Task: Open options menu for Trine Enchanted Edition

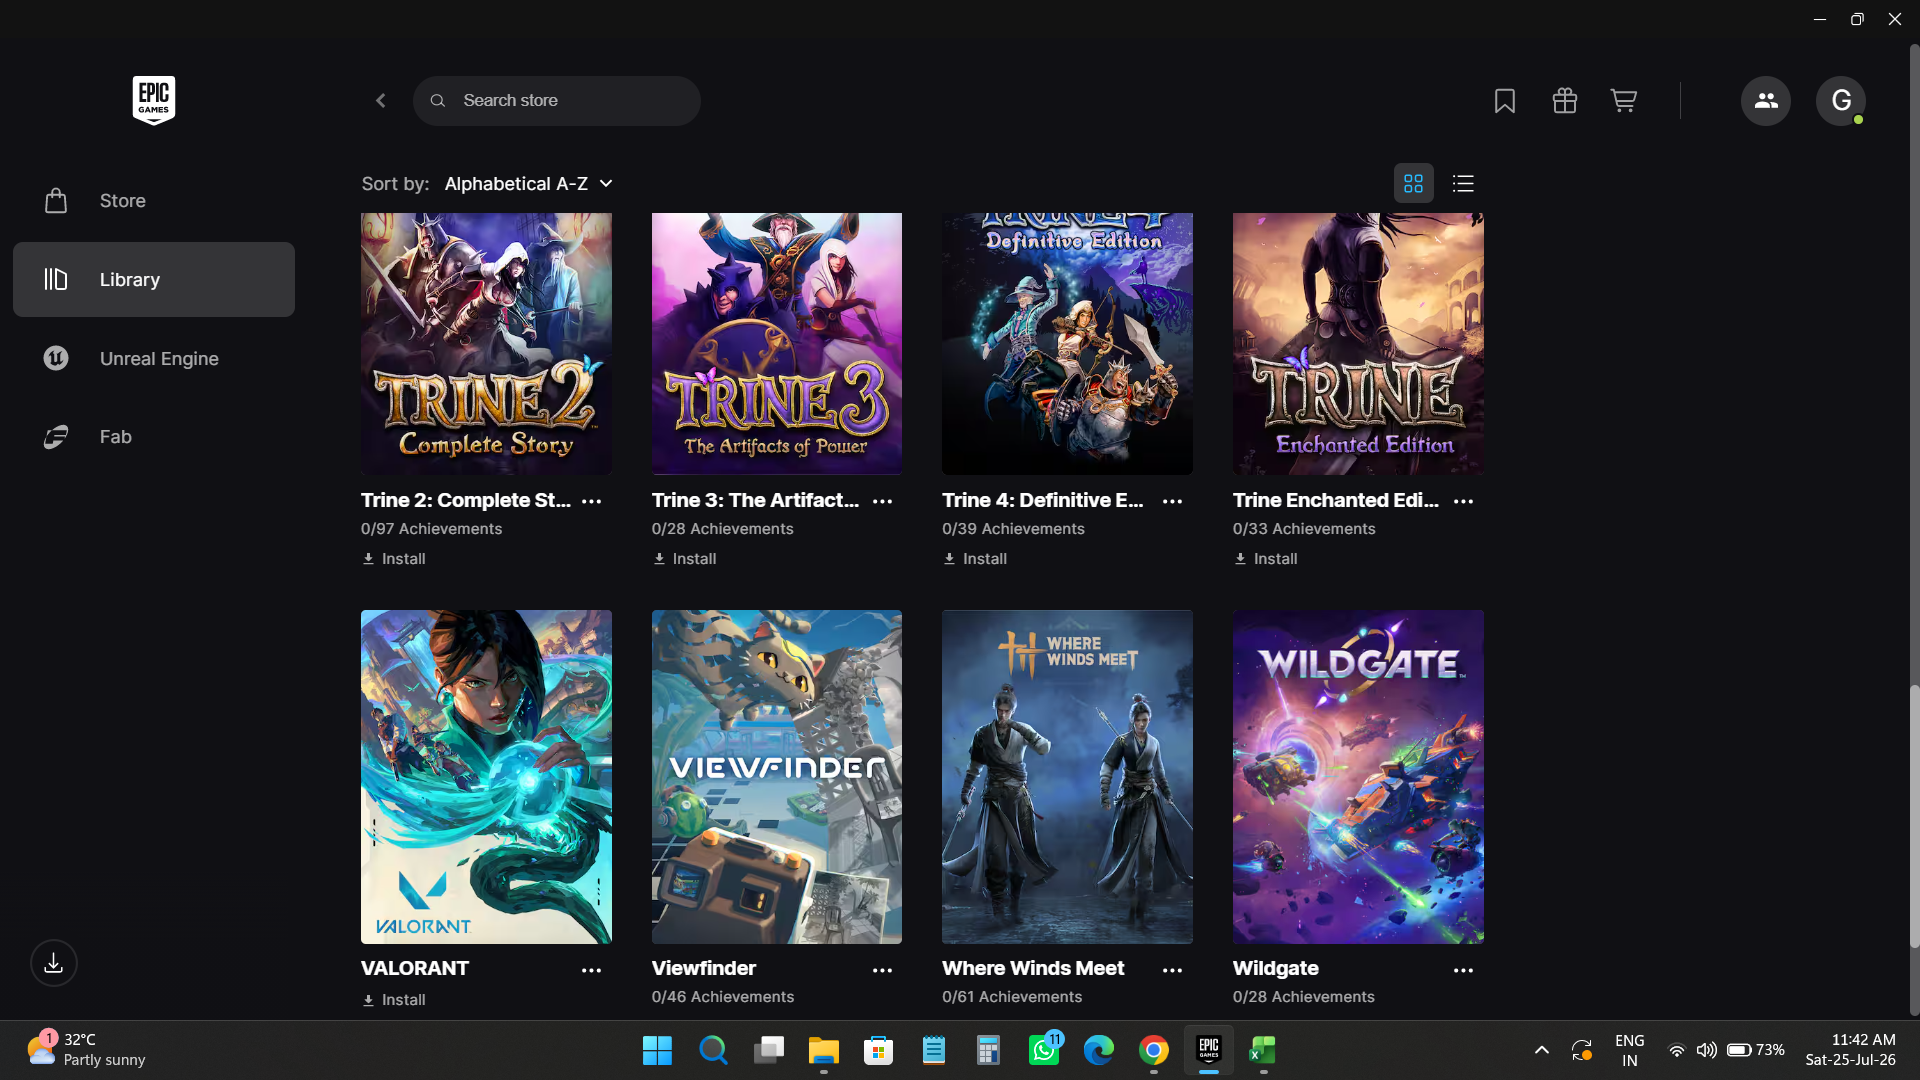Action: [x=1464, y=501]
